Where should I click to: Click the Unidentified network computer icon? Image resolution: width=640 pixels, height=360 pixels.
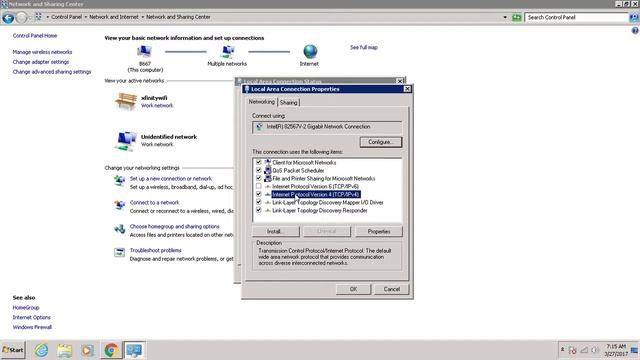coord(126,141)
